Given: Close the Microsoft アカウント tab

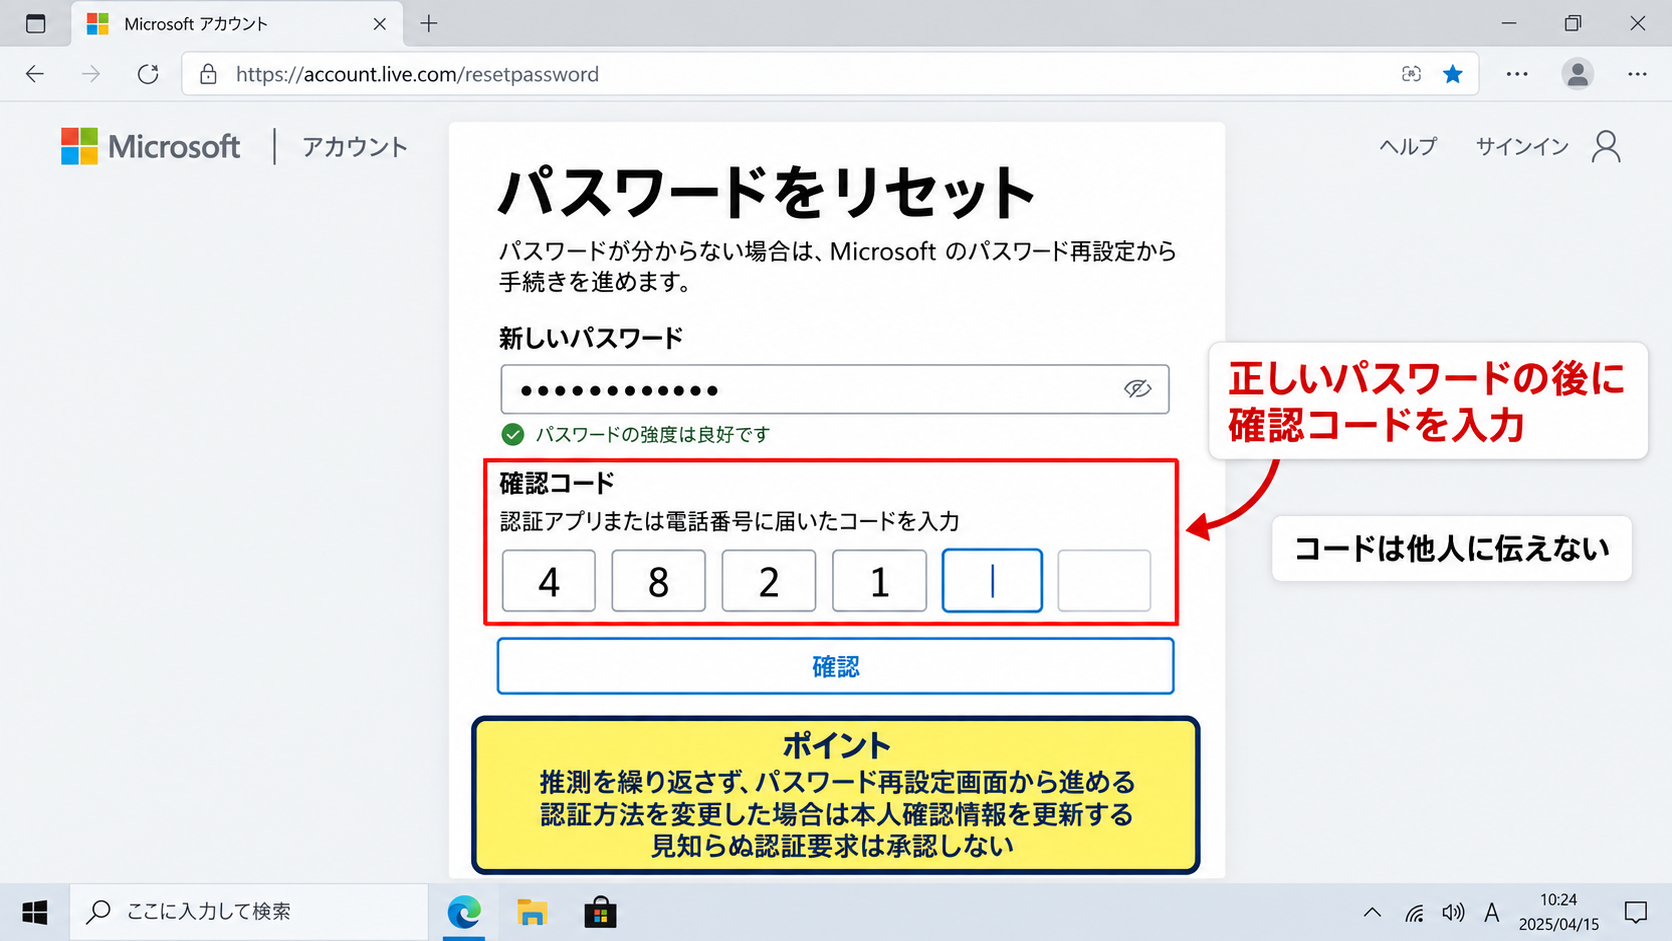Looking at the screenshot, I should 380,24.
